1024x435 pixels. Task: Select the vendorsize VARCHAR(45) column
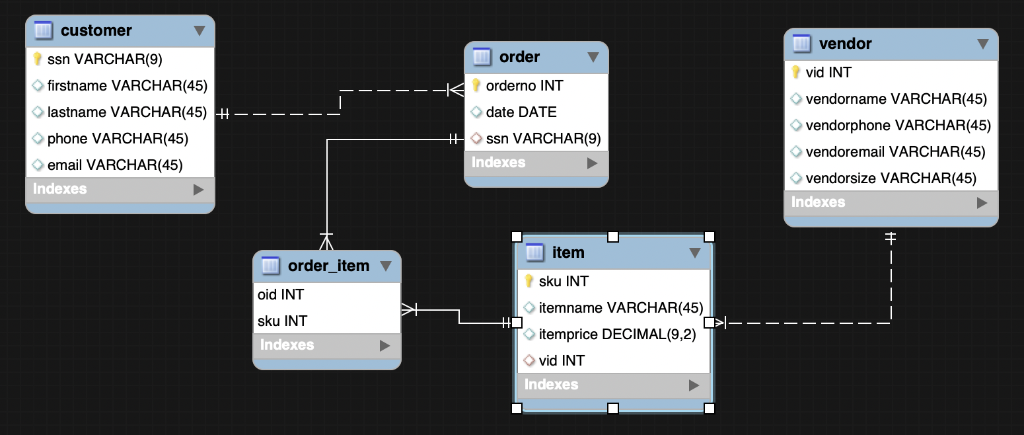pyautogui.click(x=891, y=178)
